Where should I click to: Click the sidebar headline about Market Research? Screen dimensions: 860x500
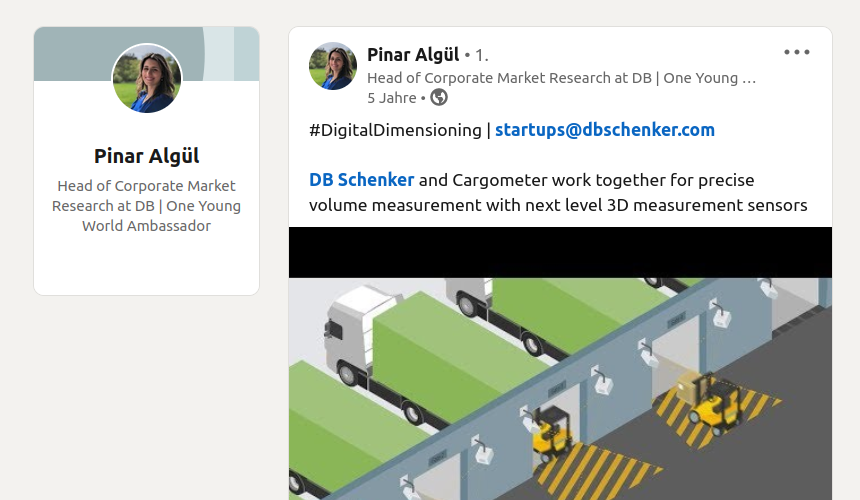coord(147,205)
